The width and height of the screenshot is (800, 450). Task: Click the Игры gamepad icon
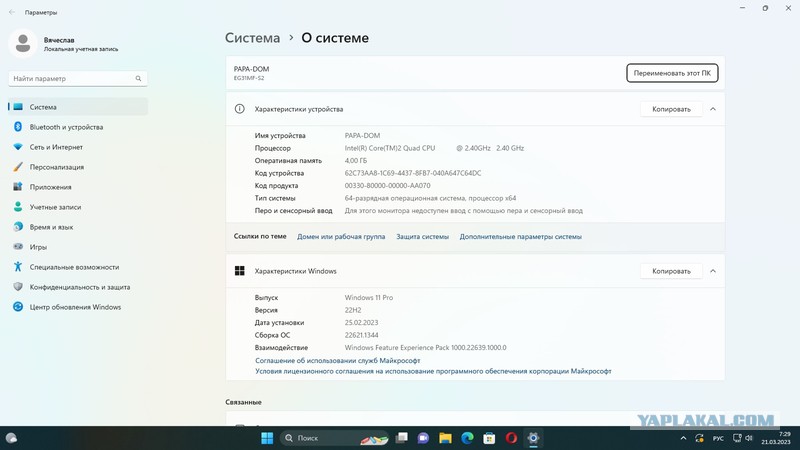(18, 246)
